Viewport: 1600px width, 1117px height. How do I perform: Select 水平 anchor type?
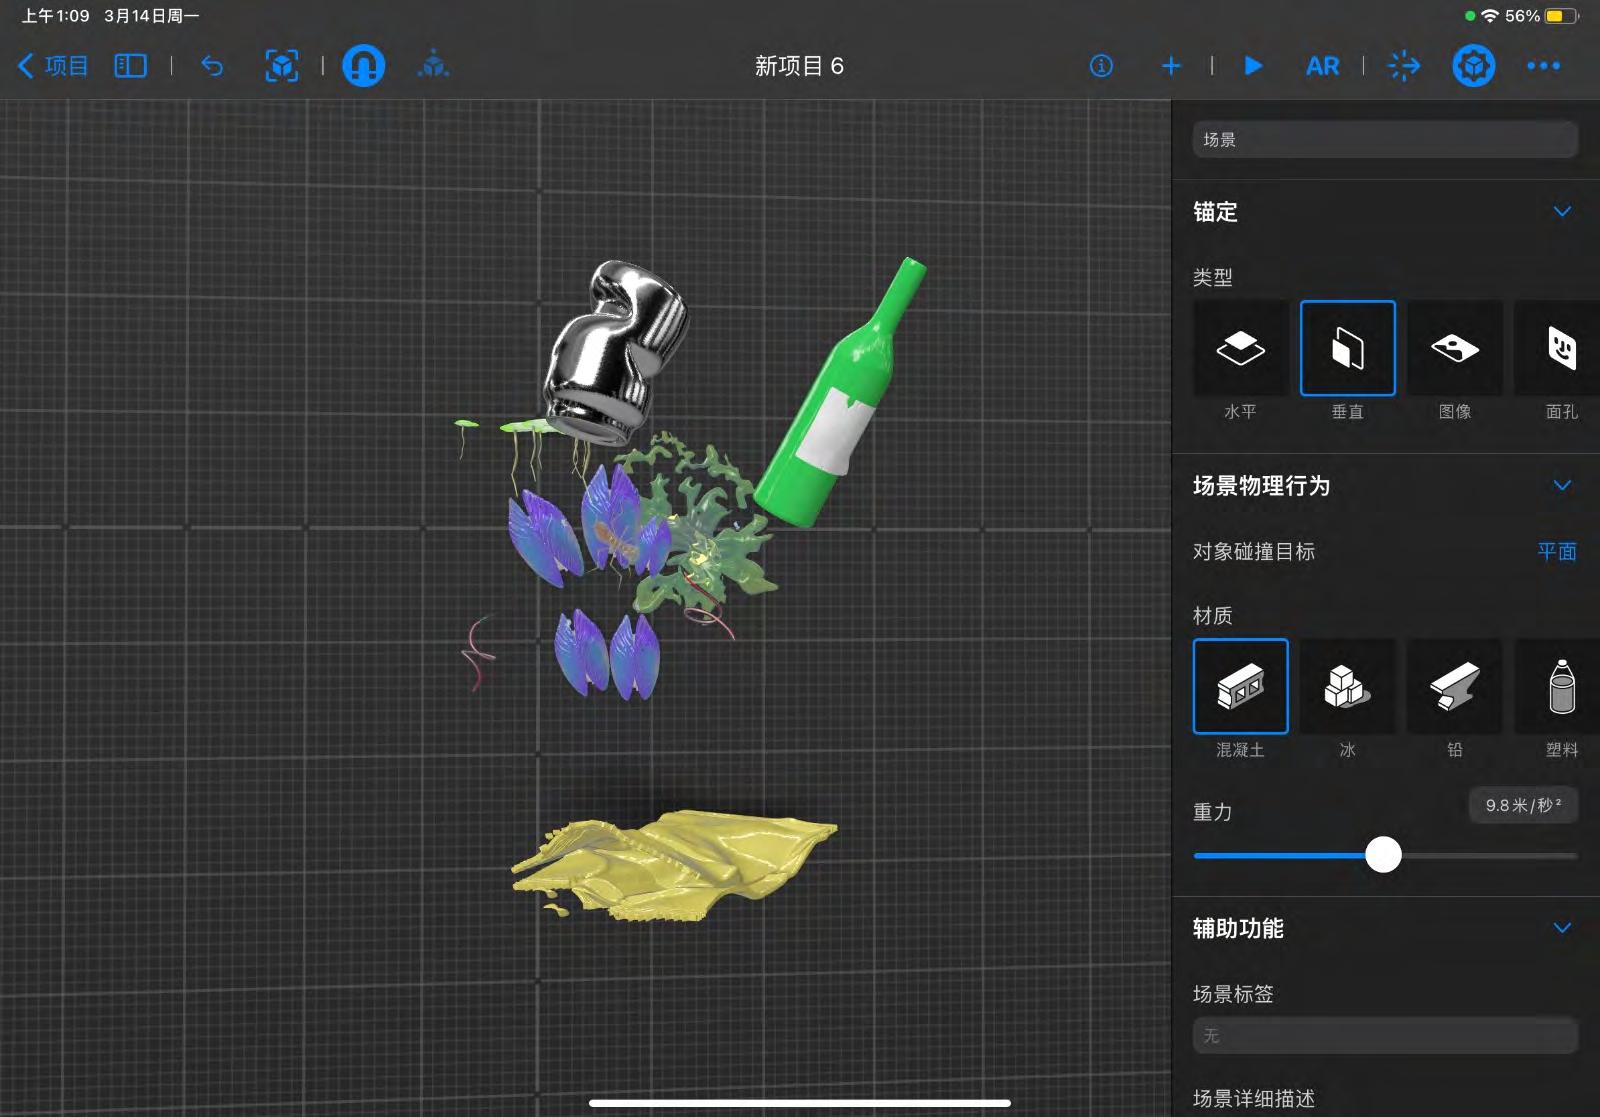[1240, 348]
